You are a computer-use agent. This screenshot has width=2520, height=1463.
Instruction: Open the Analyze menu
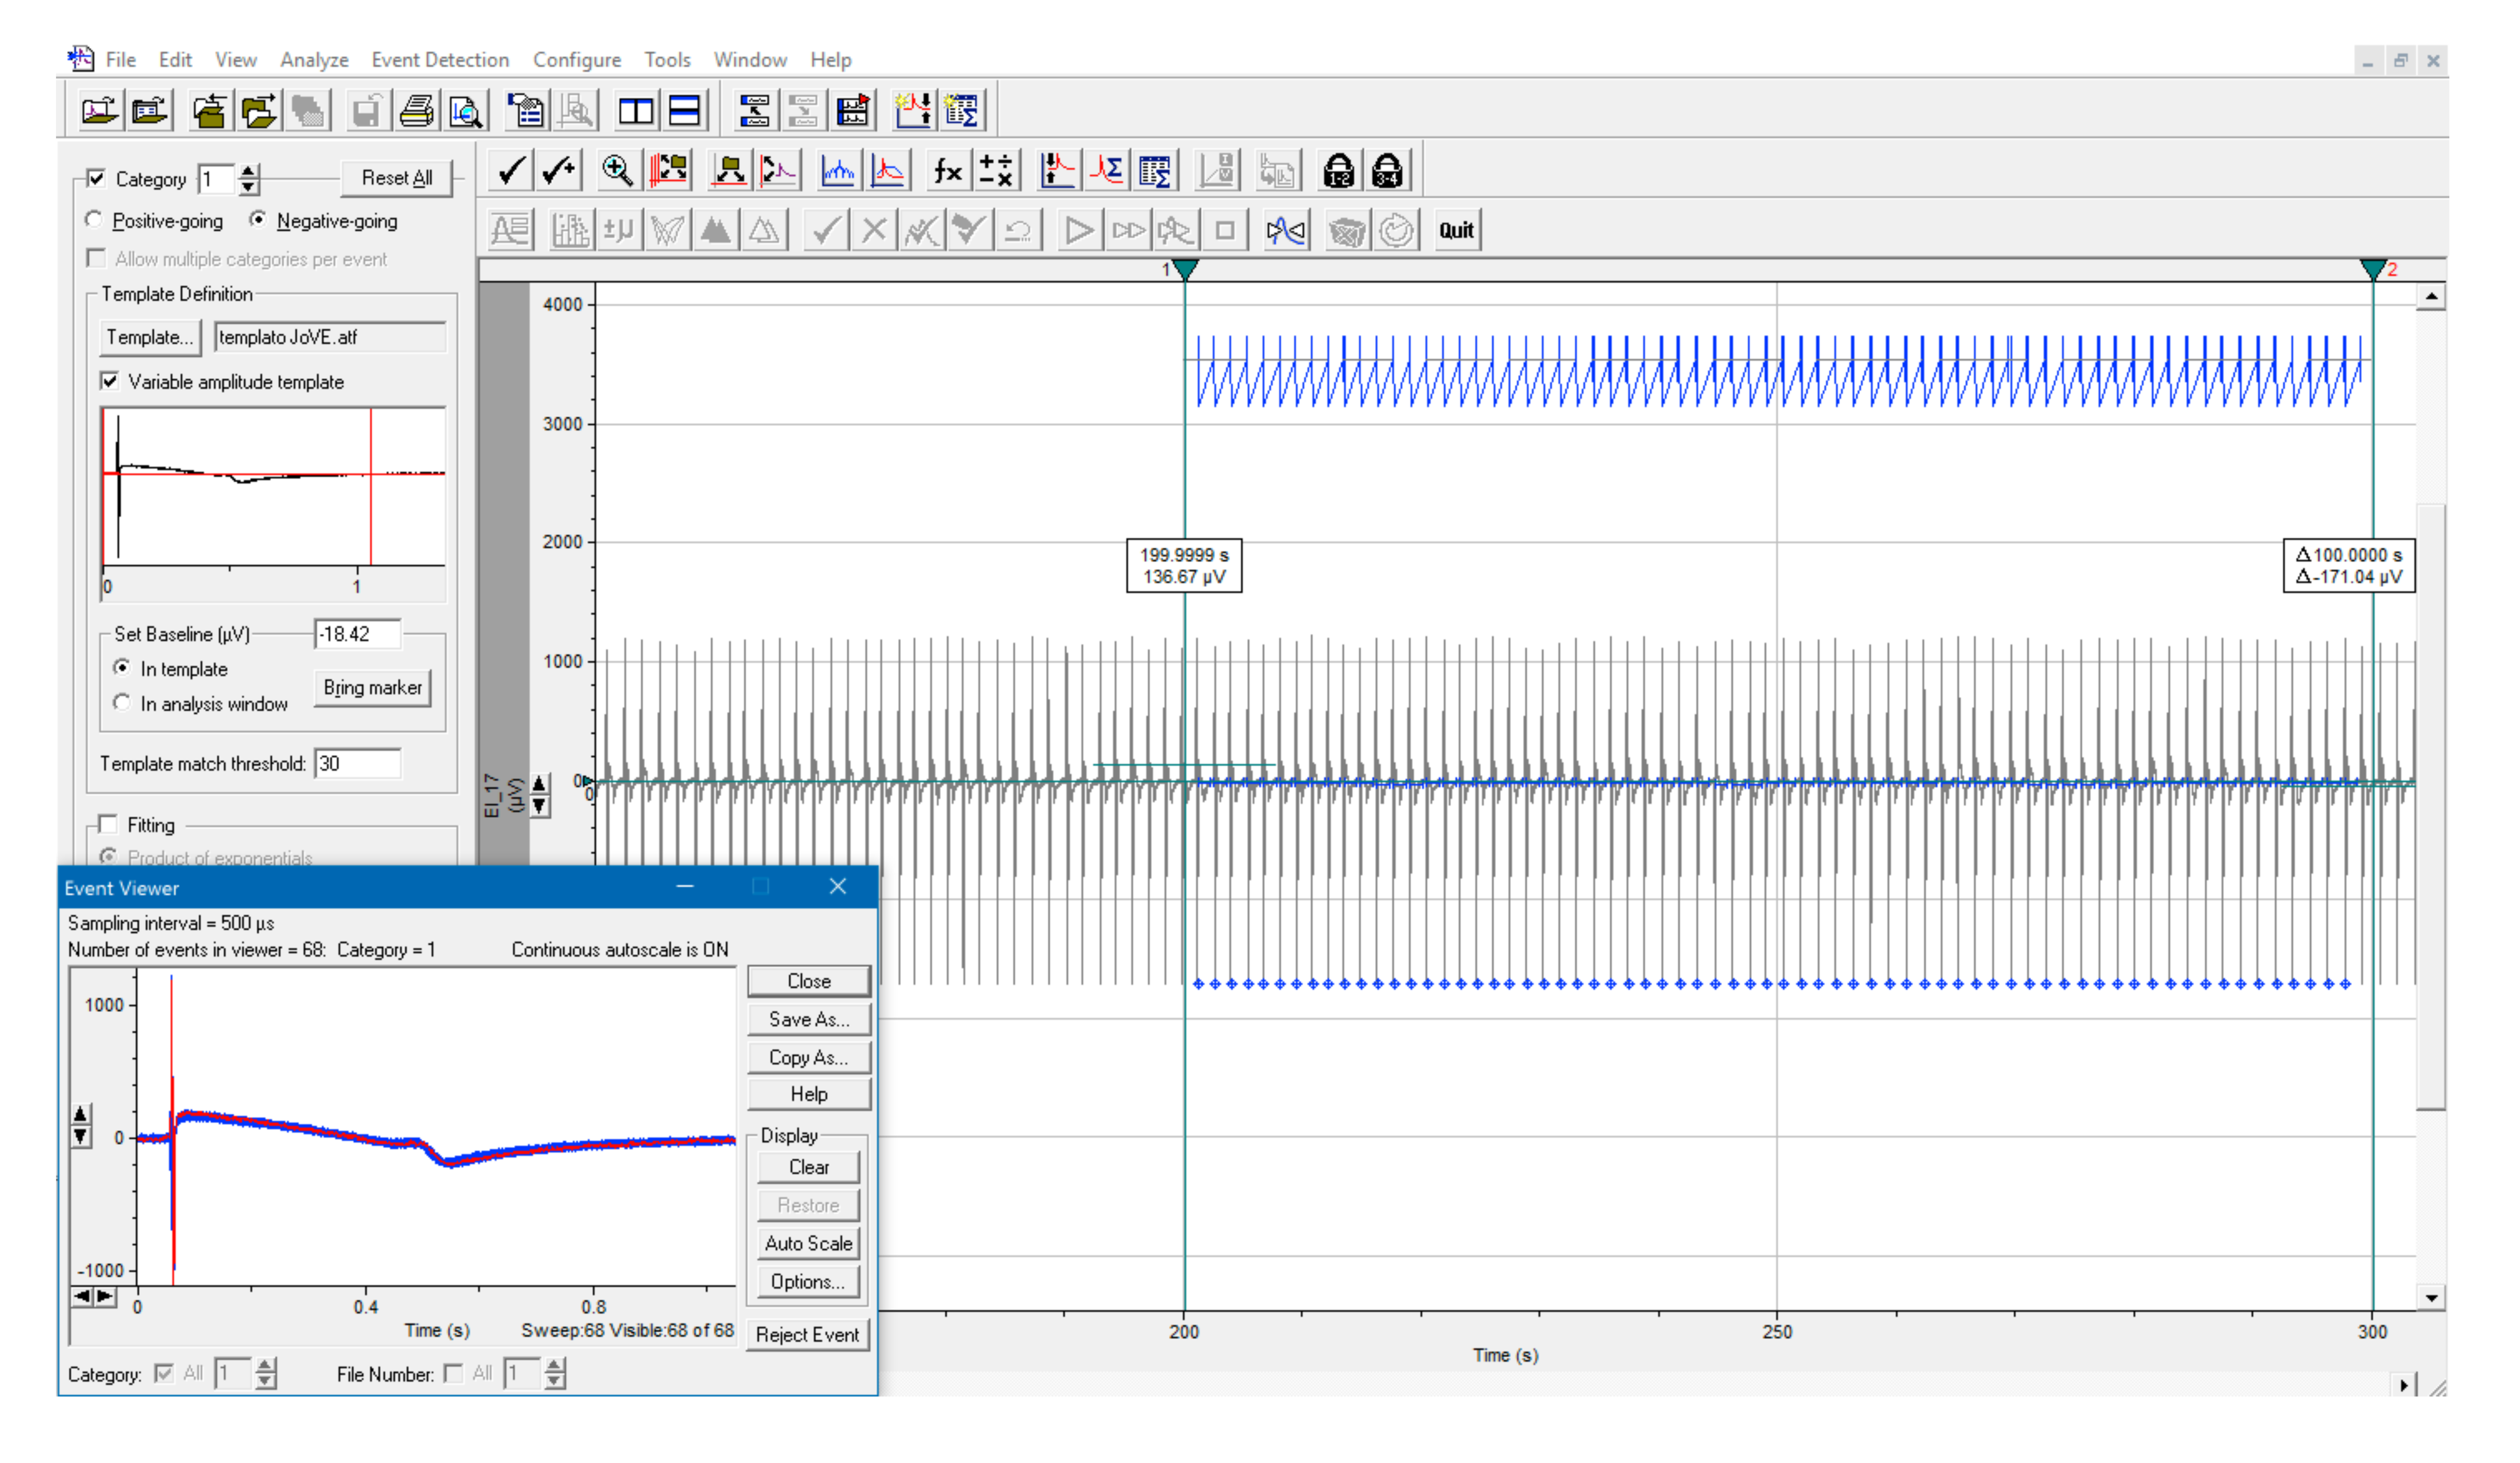314,60
